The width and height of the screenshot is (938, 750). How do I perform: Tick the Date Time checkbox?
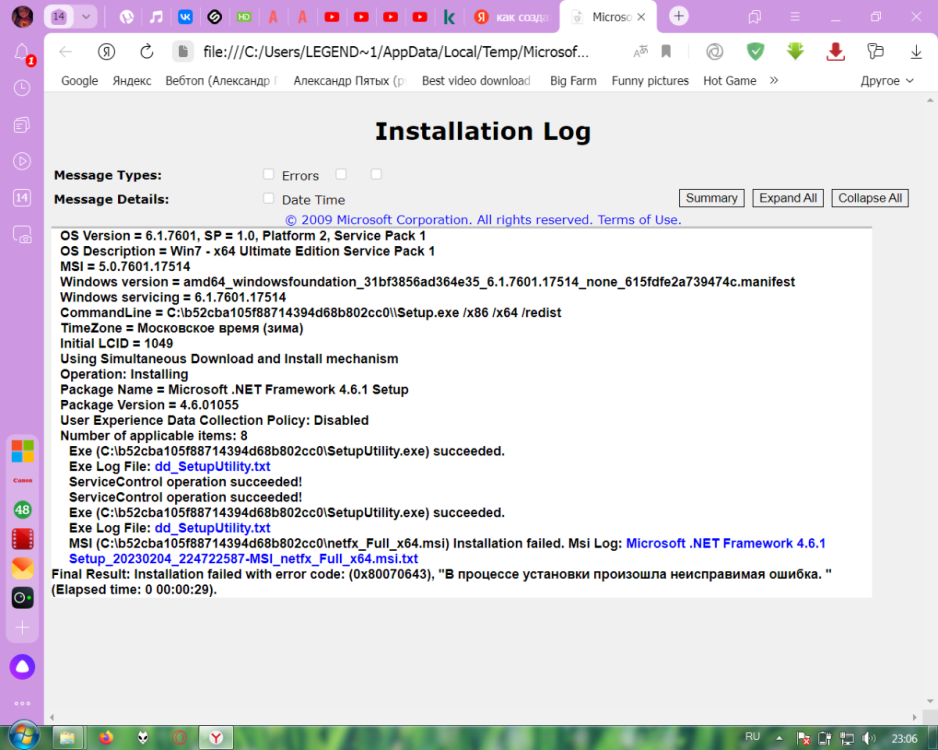tap(268, 199)
